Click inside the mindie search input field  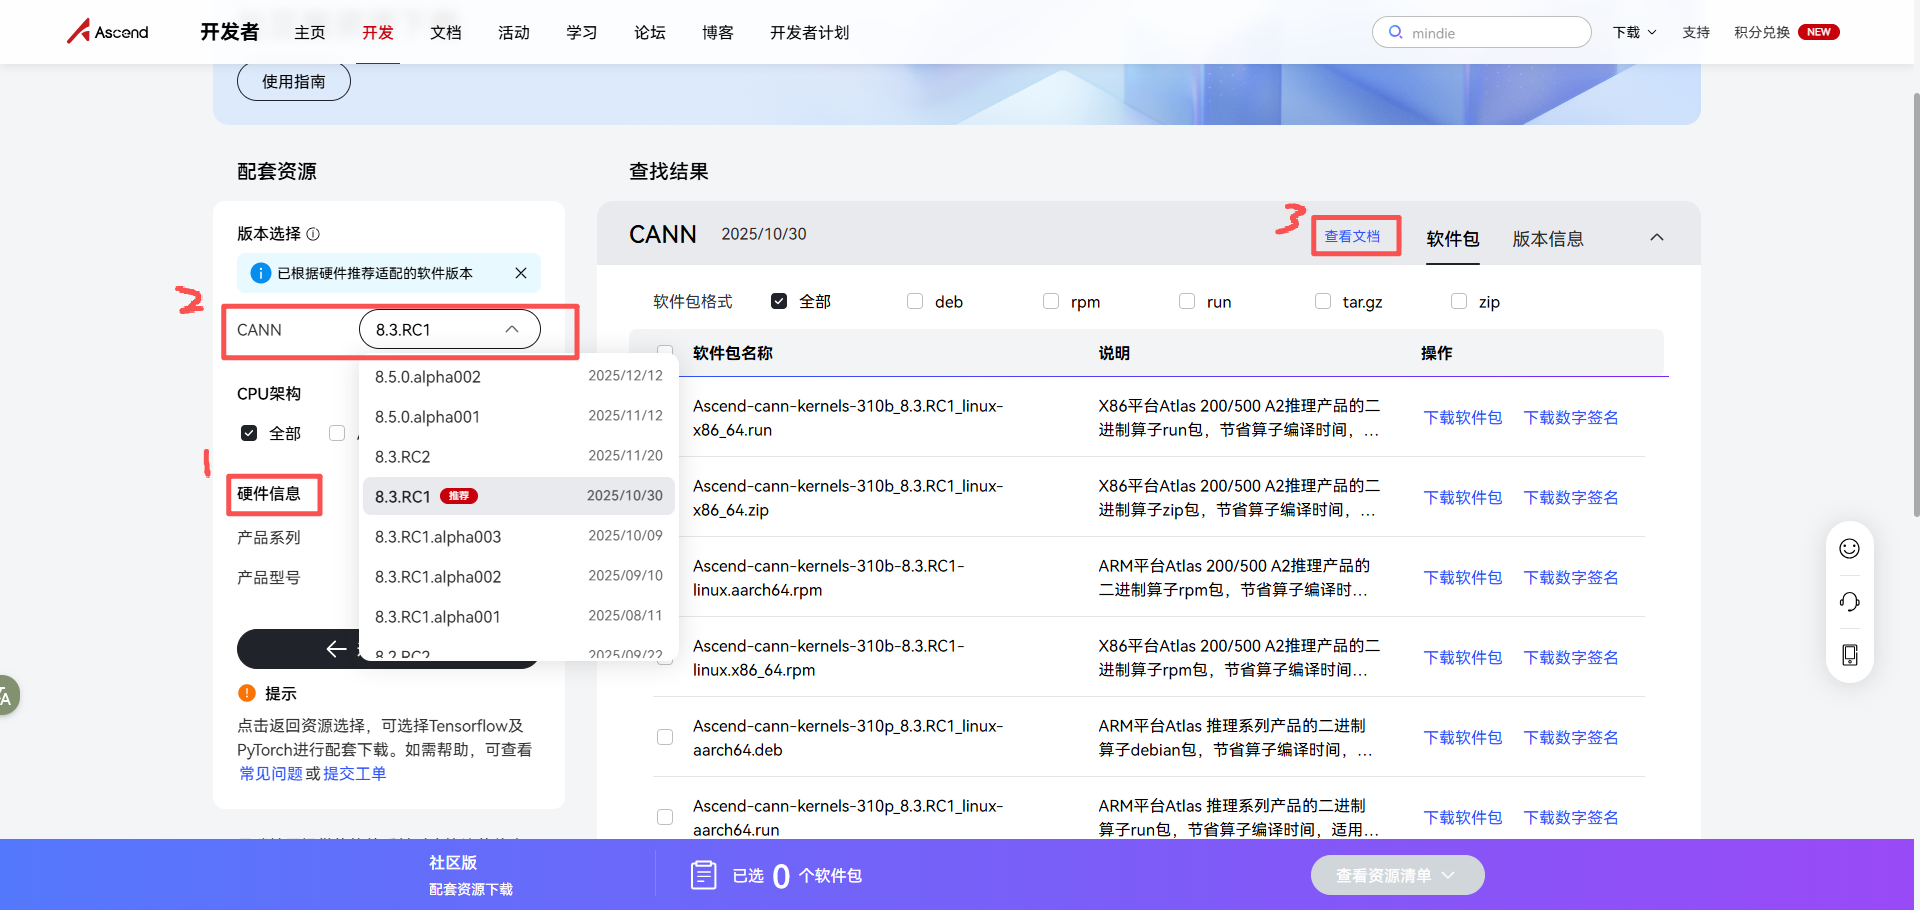click(1480, 32)
